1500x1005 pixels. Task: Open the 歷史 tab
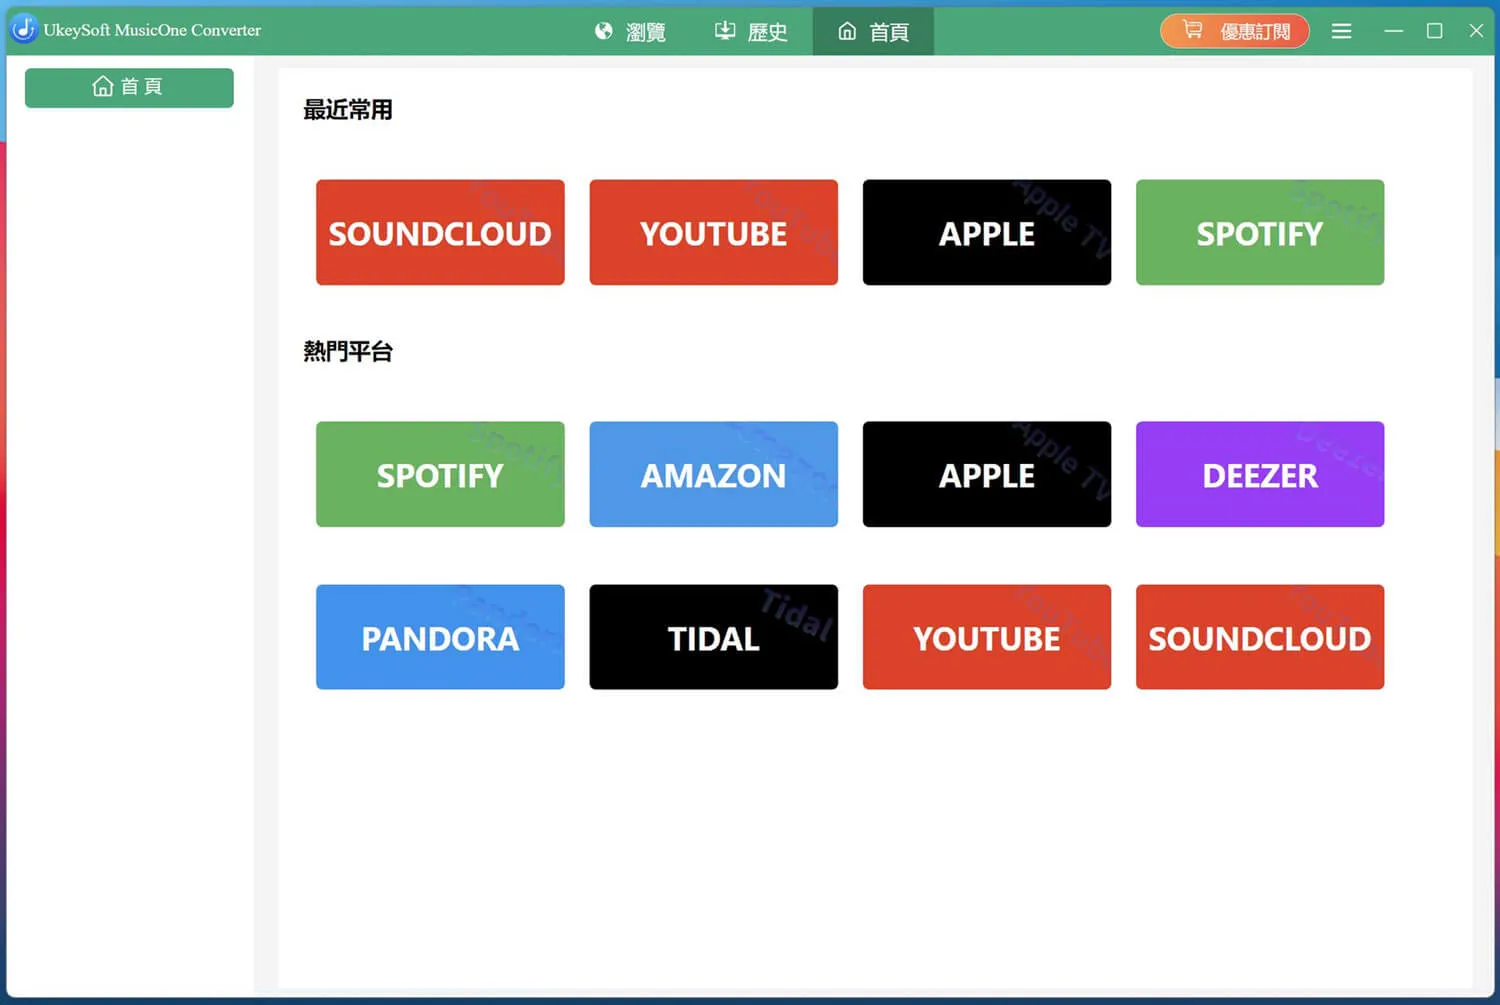pyautogui.click(x=751, y=31)
